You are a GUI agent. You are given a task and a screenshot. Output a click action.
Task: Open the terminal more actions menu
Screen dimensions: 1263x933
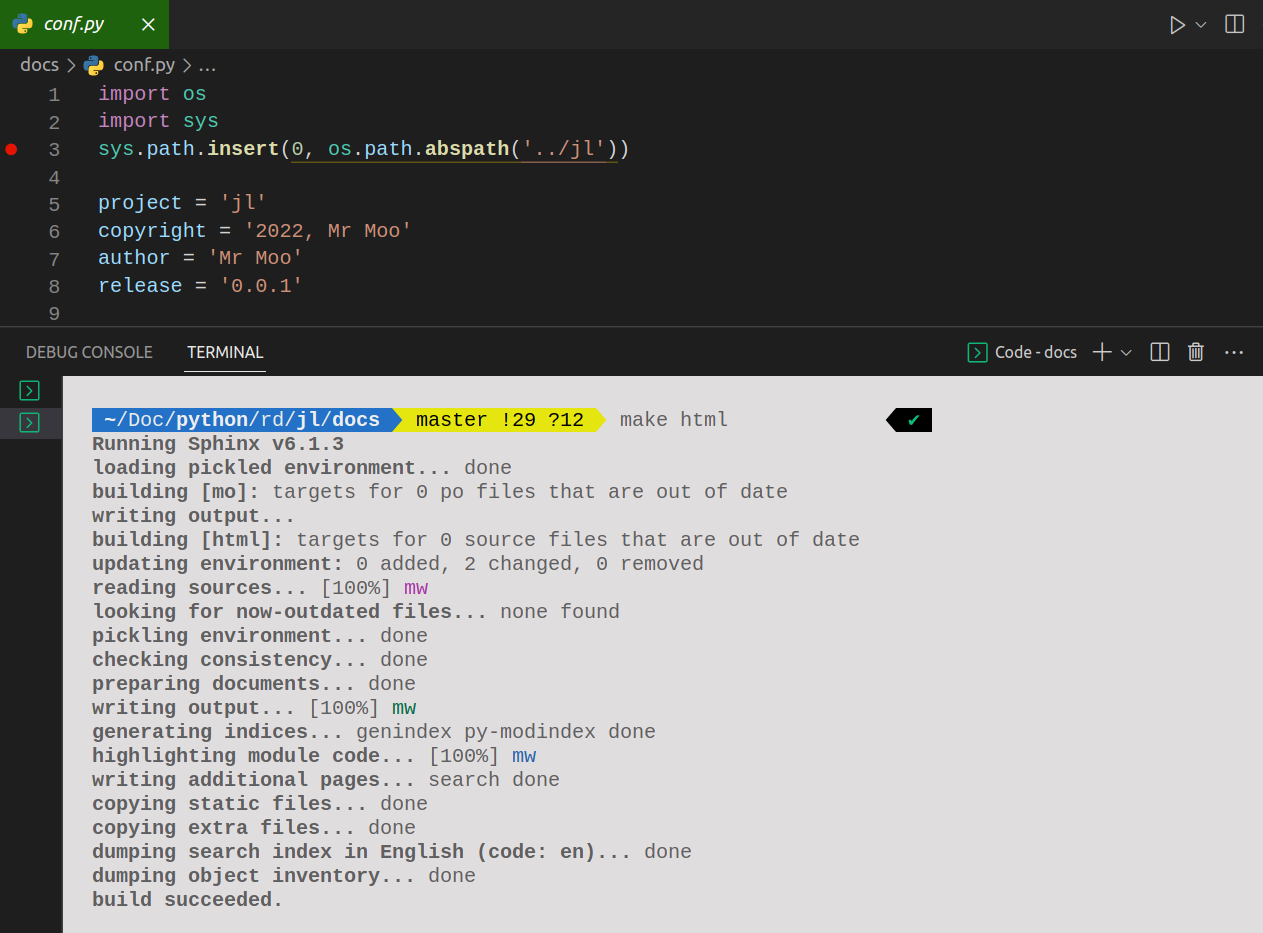pyautogui.click(x=1233, y=352)
